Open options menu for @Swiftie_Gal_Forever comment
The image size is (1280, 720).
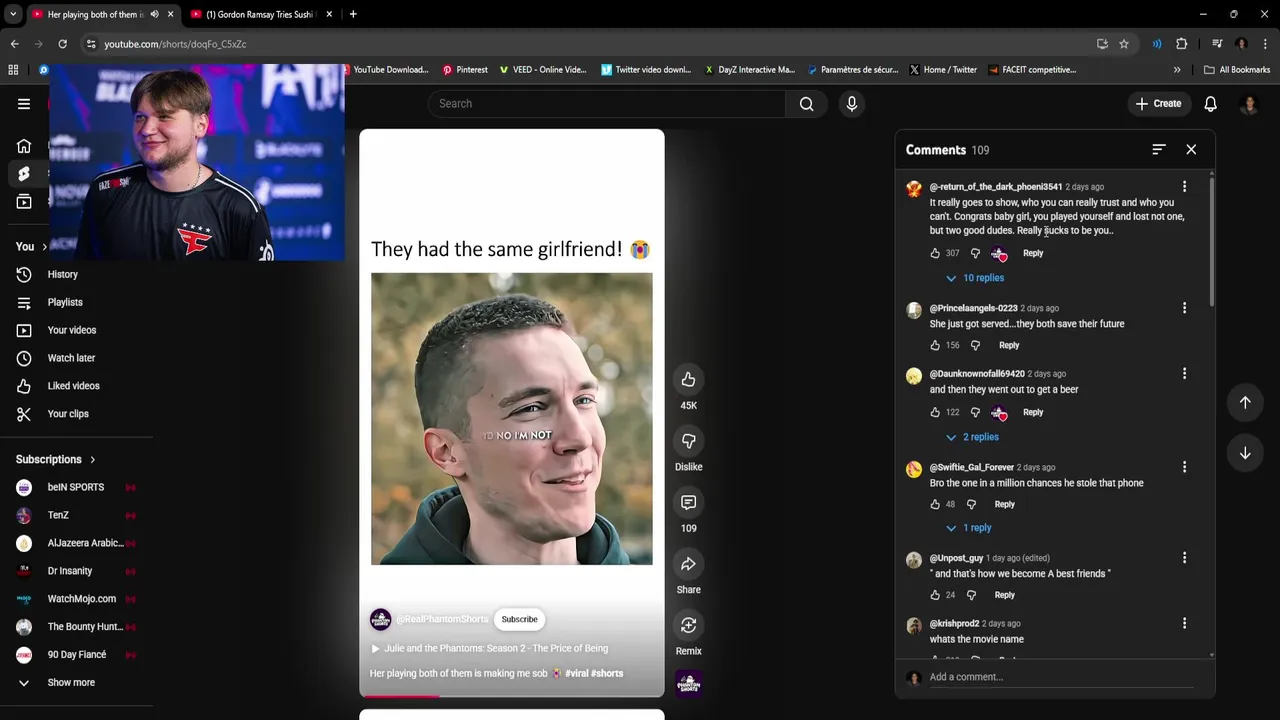point(1184,467)
